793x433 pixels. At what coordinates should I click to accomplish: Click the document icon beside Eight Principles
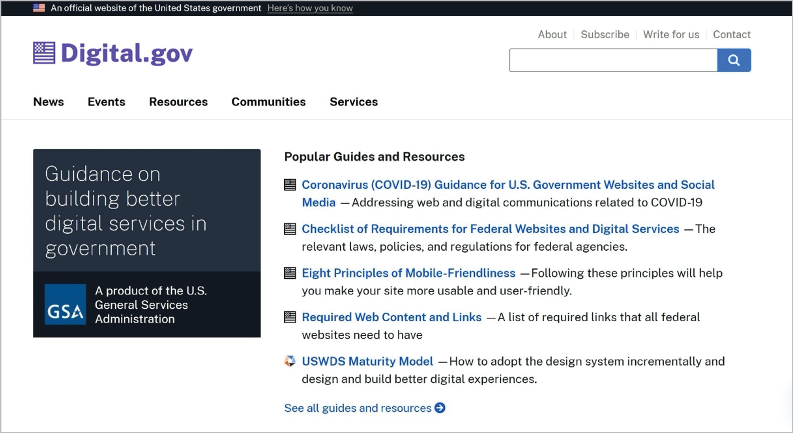click(x=290, y=273)
